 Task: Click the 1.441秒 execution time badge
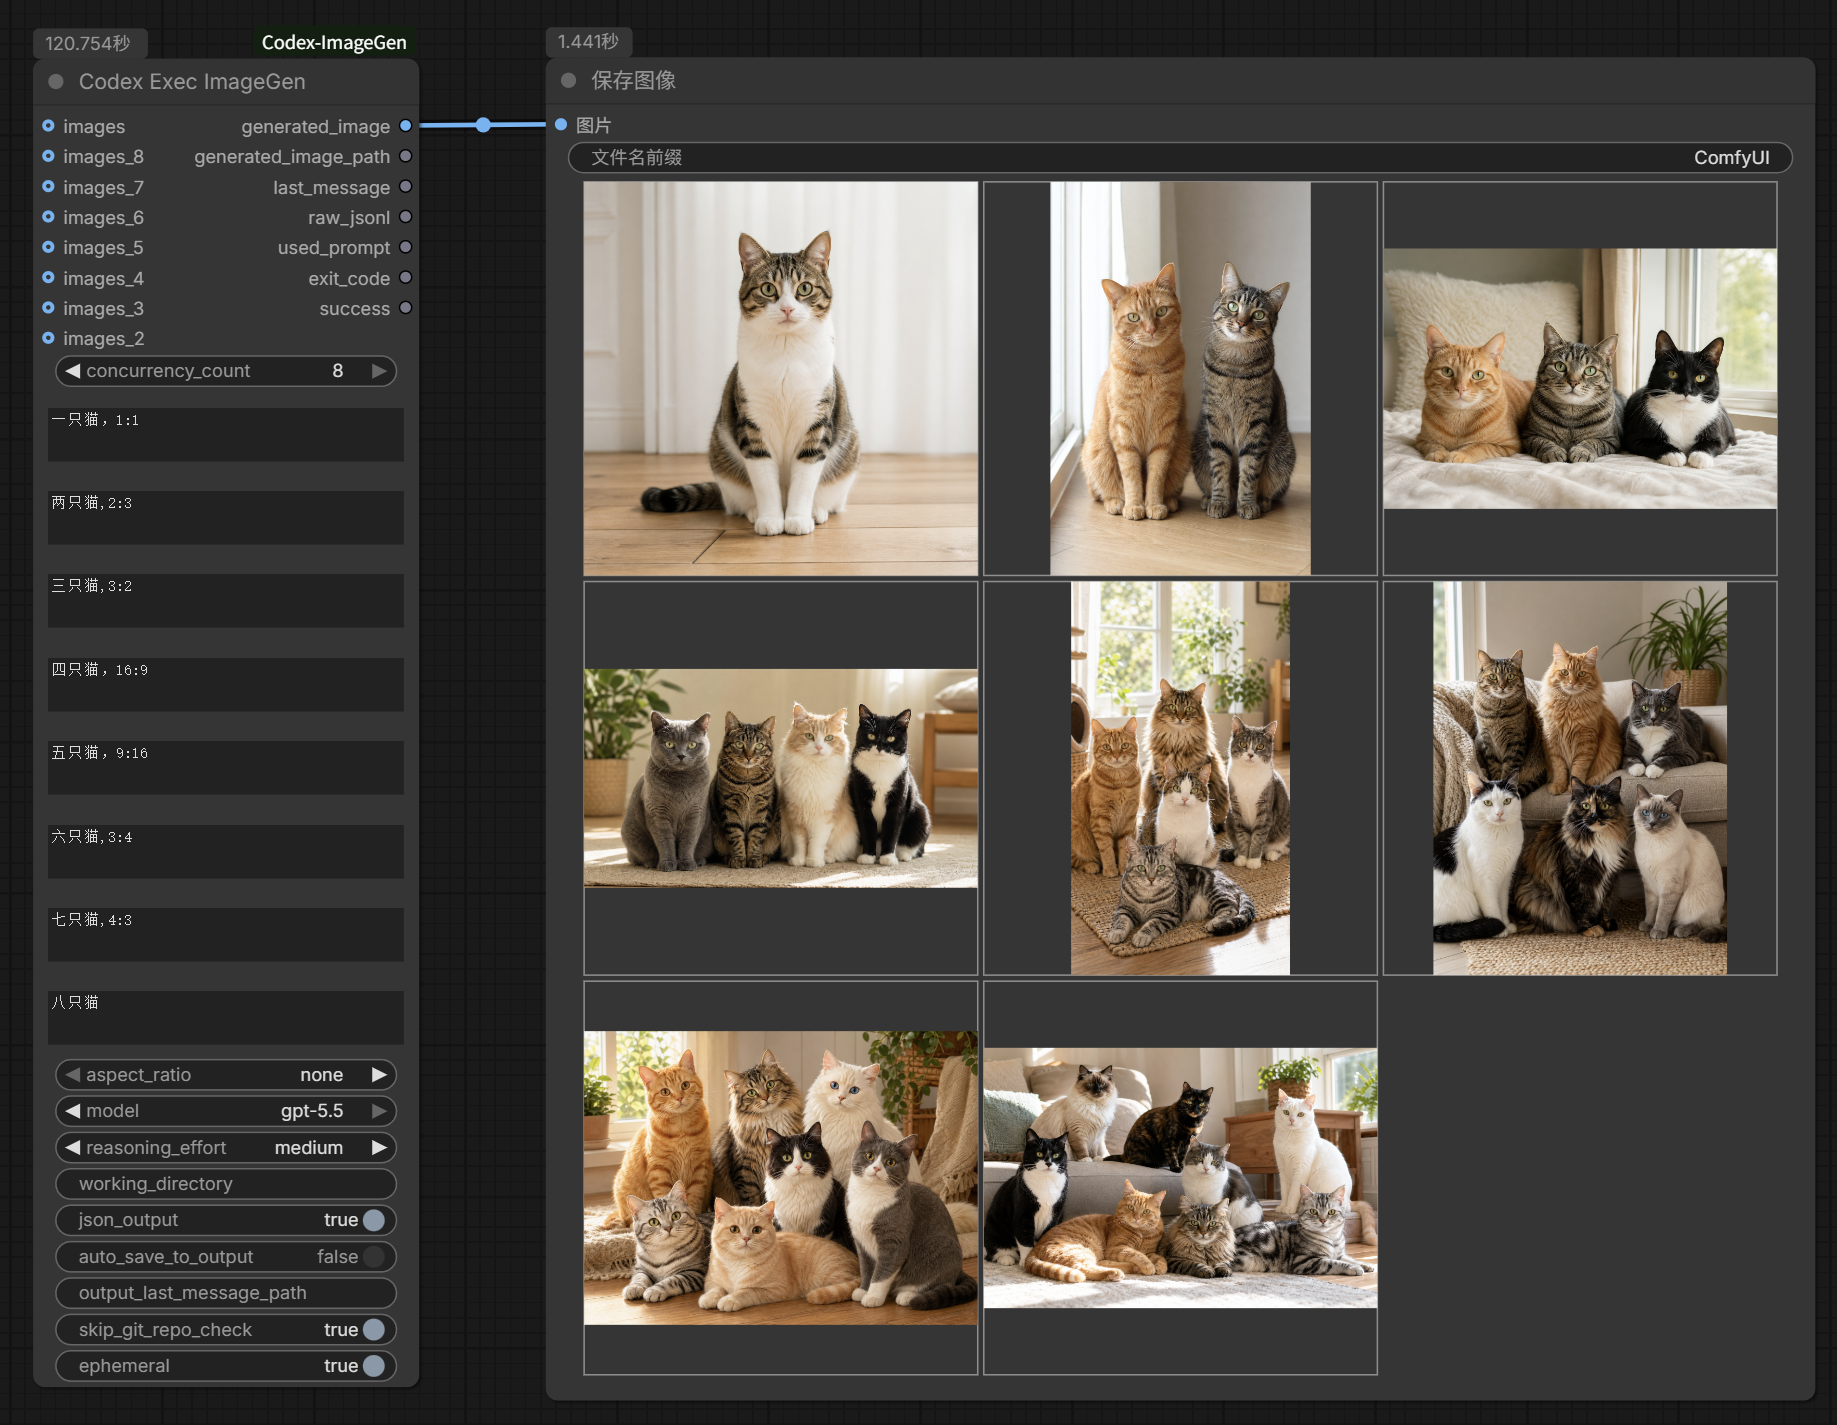(x=588, y=41)
